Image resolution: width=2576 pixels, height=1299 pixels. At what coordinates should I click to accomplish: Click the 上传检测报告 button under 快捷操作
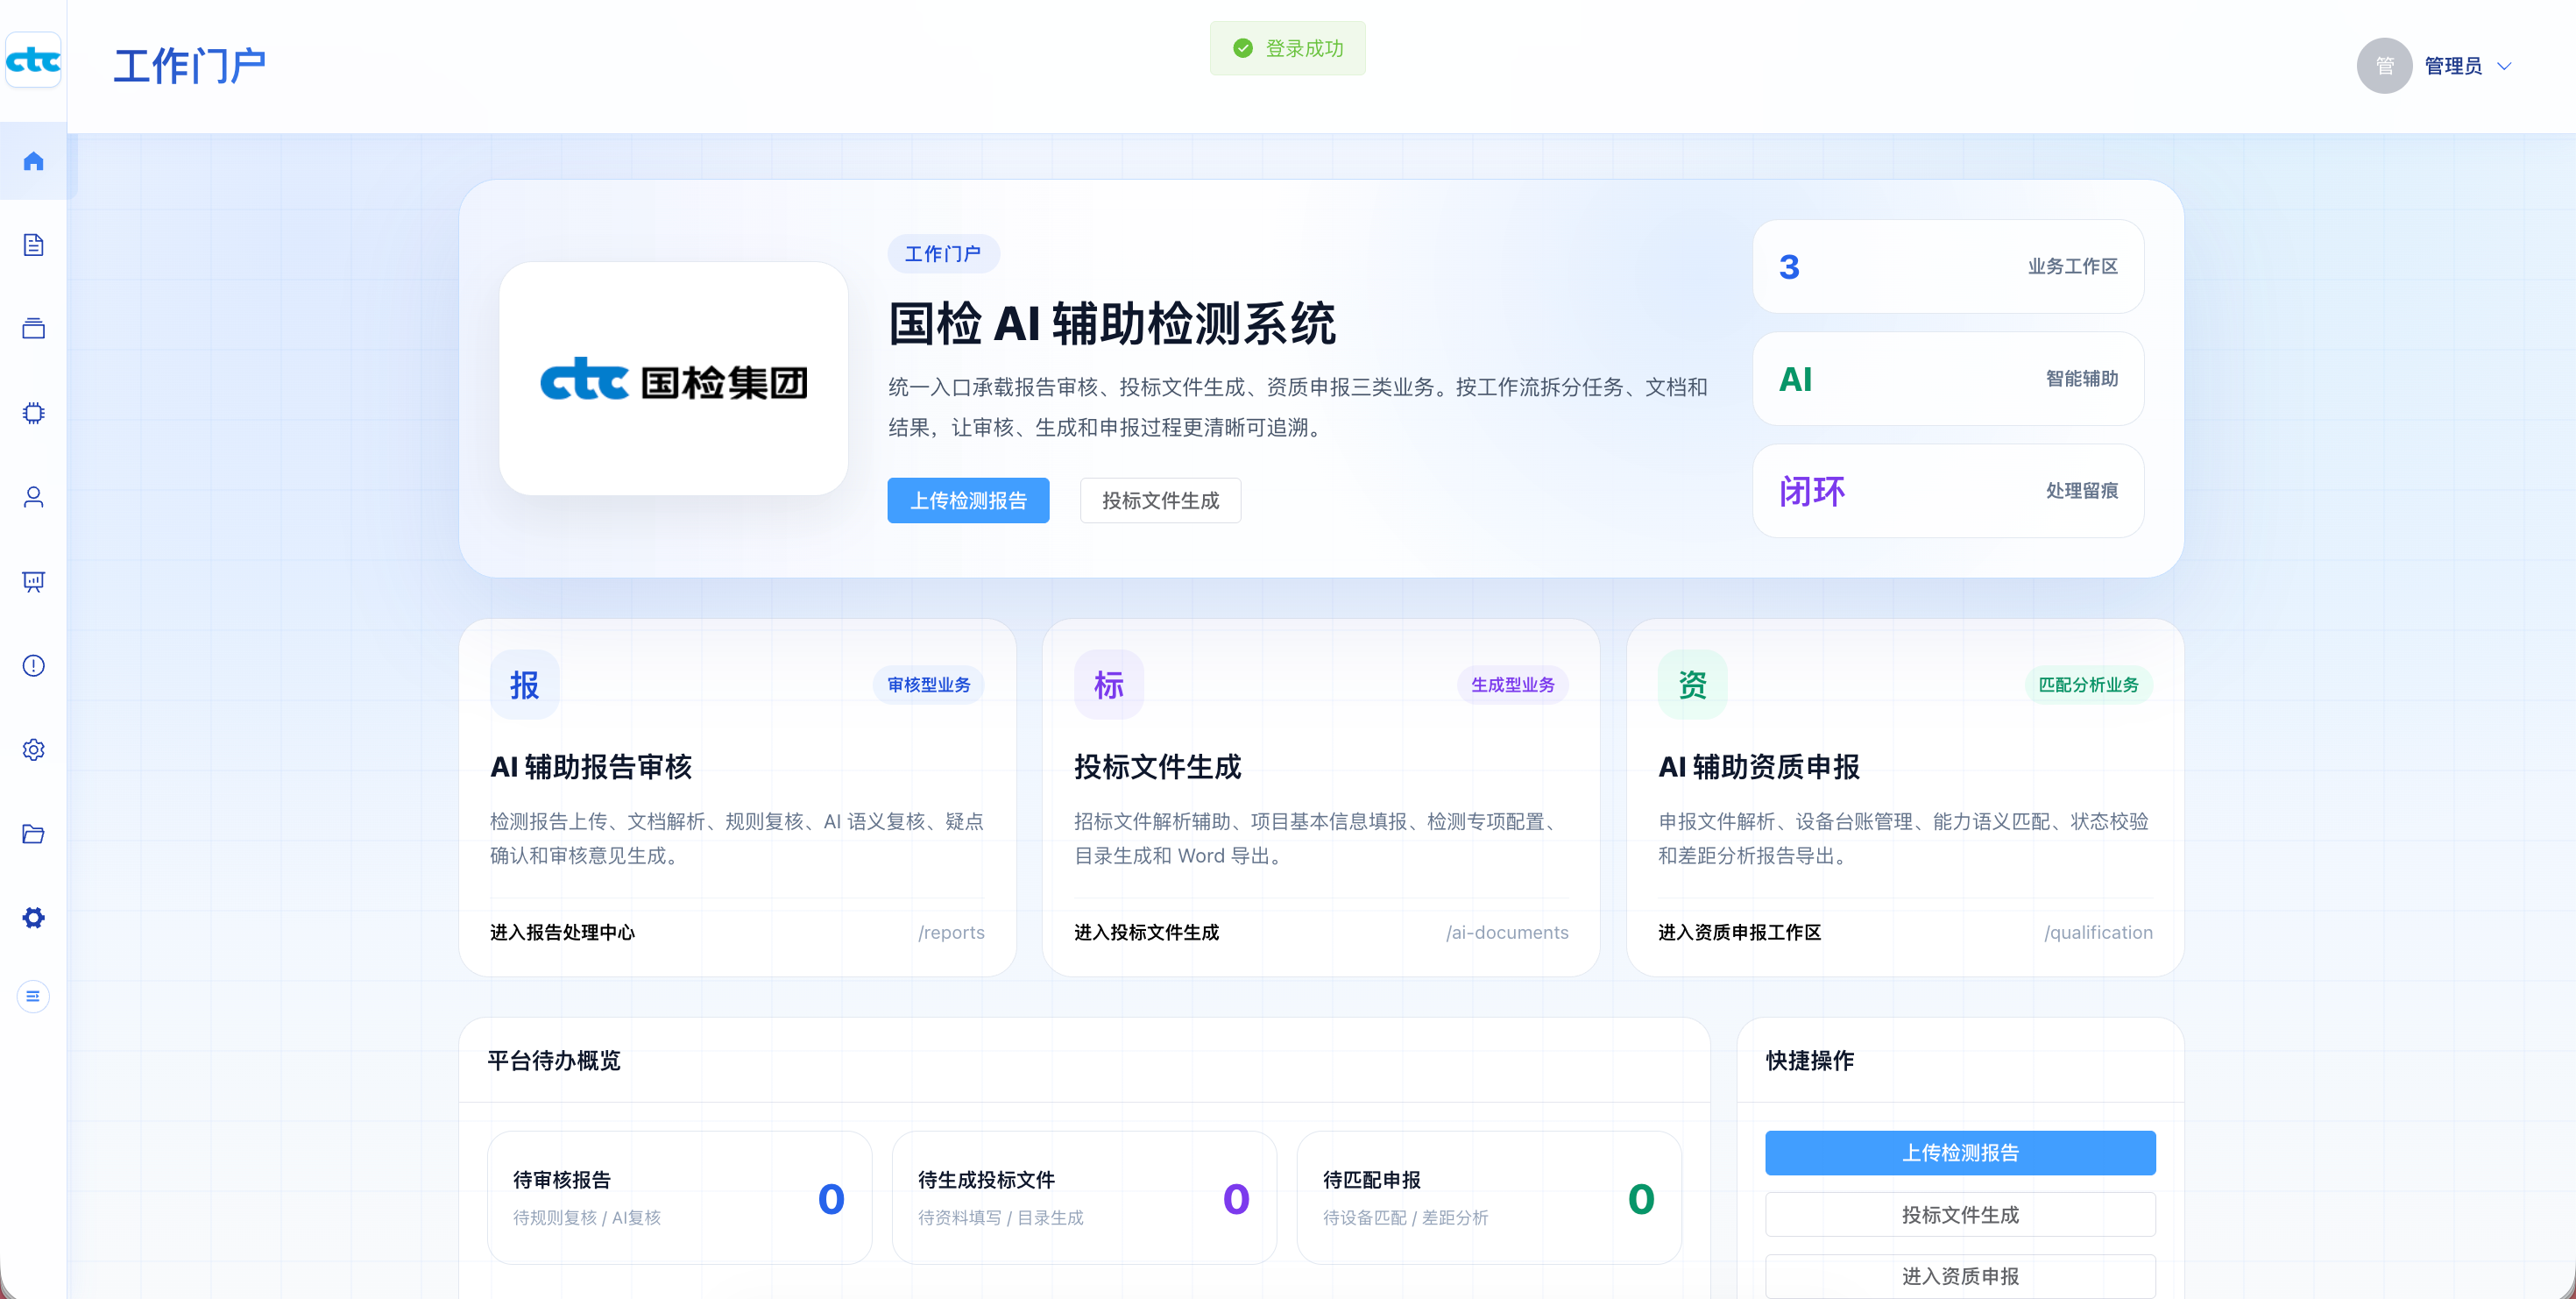(x=1960, y=1153)
